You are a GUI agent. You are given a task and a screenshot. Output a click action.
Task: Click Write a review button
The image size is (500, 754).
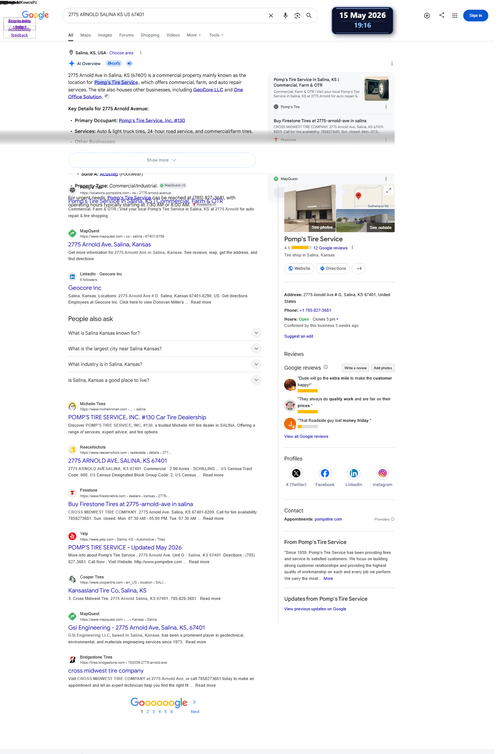[356, 368]
